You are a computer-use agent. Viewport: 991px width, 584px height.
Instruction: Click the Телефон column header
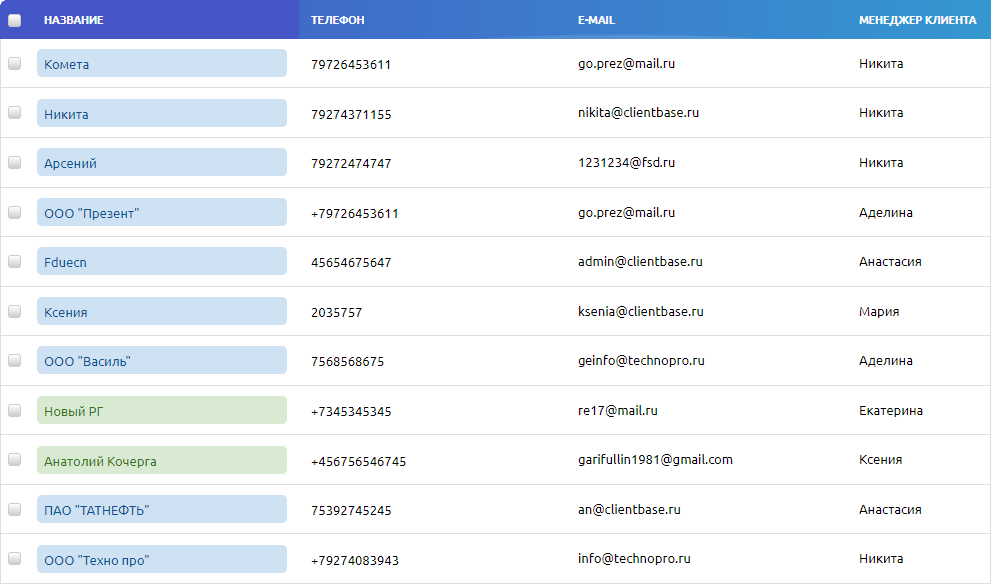(x=337, y=20)
